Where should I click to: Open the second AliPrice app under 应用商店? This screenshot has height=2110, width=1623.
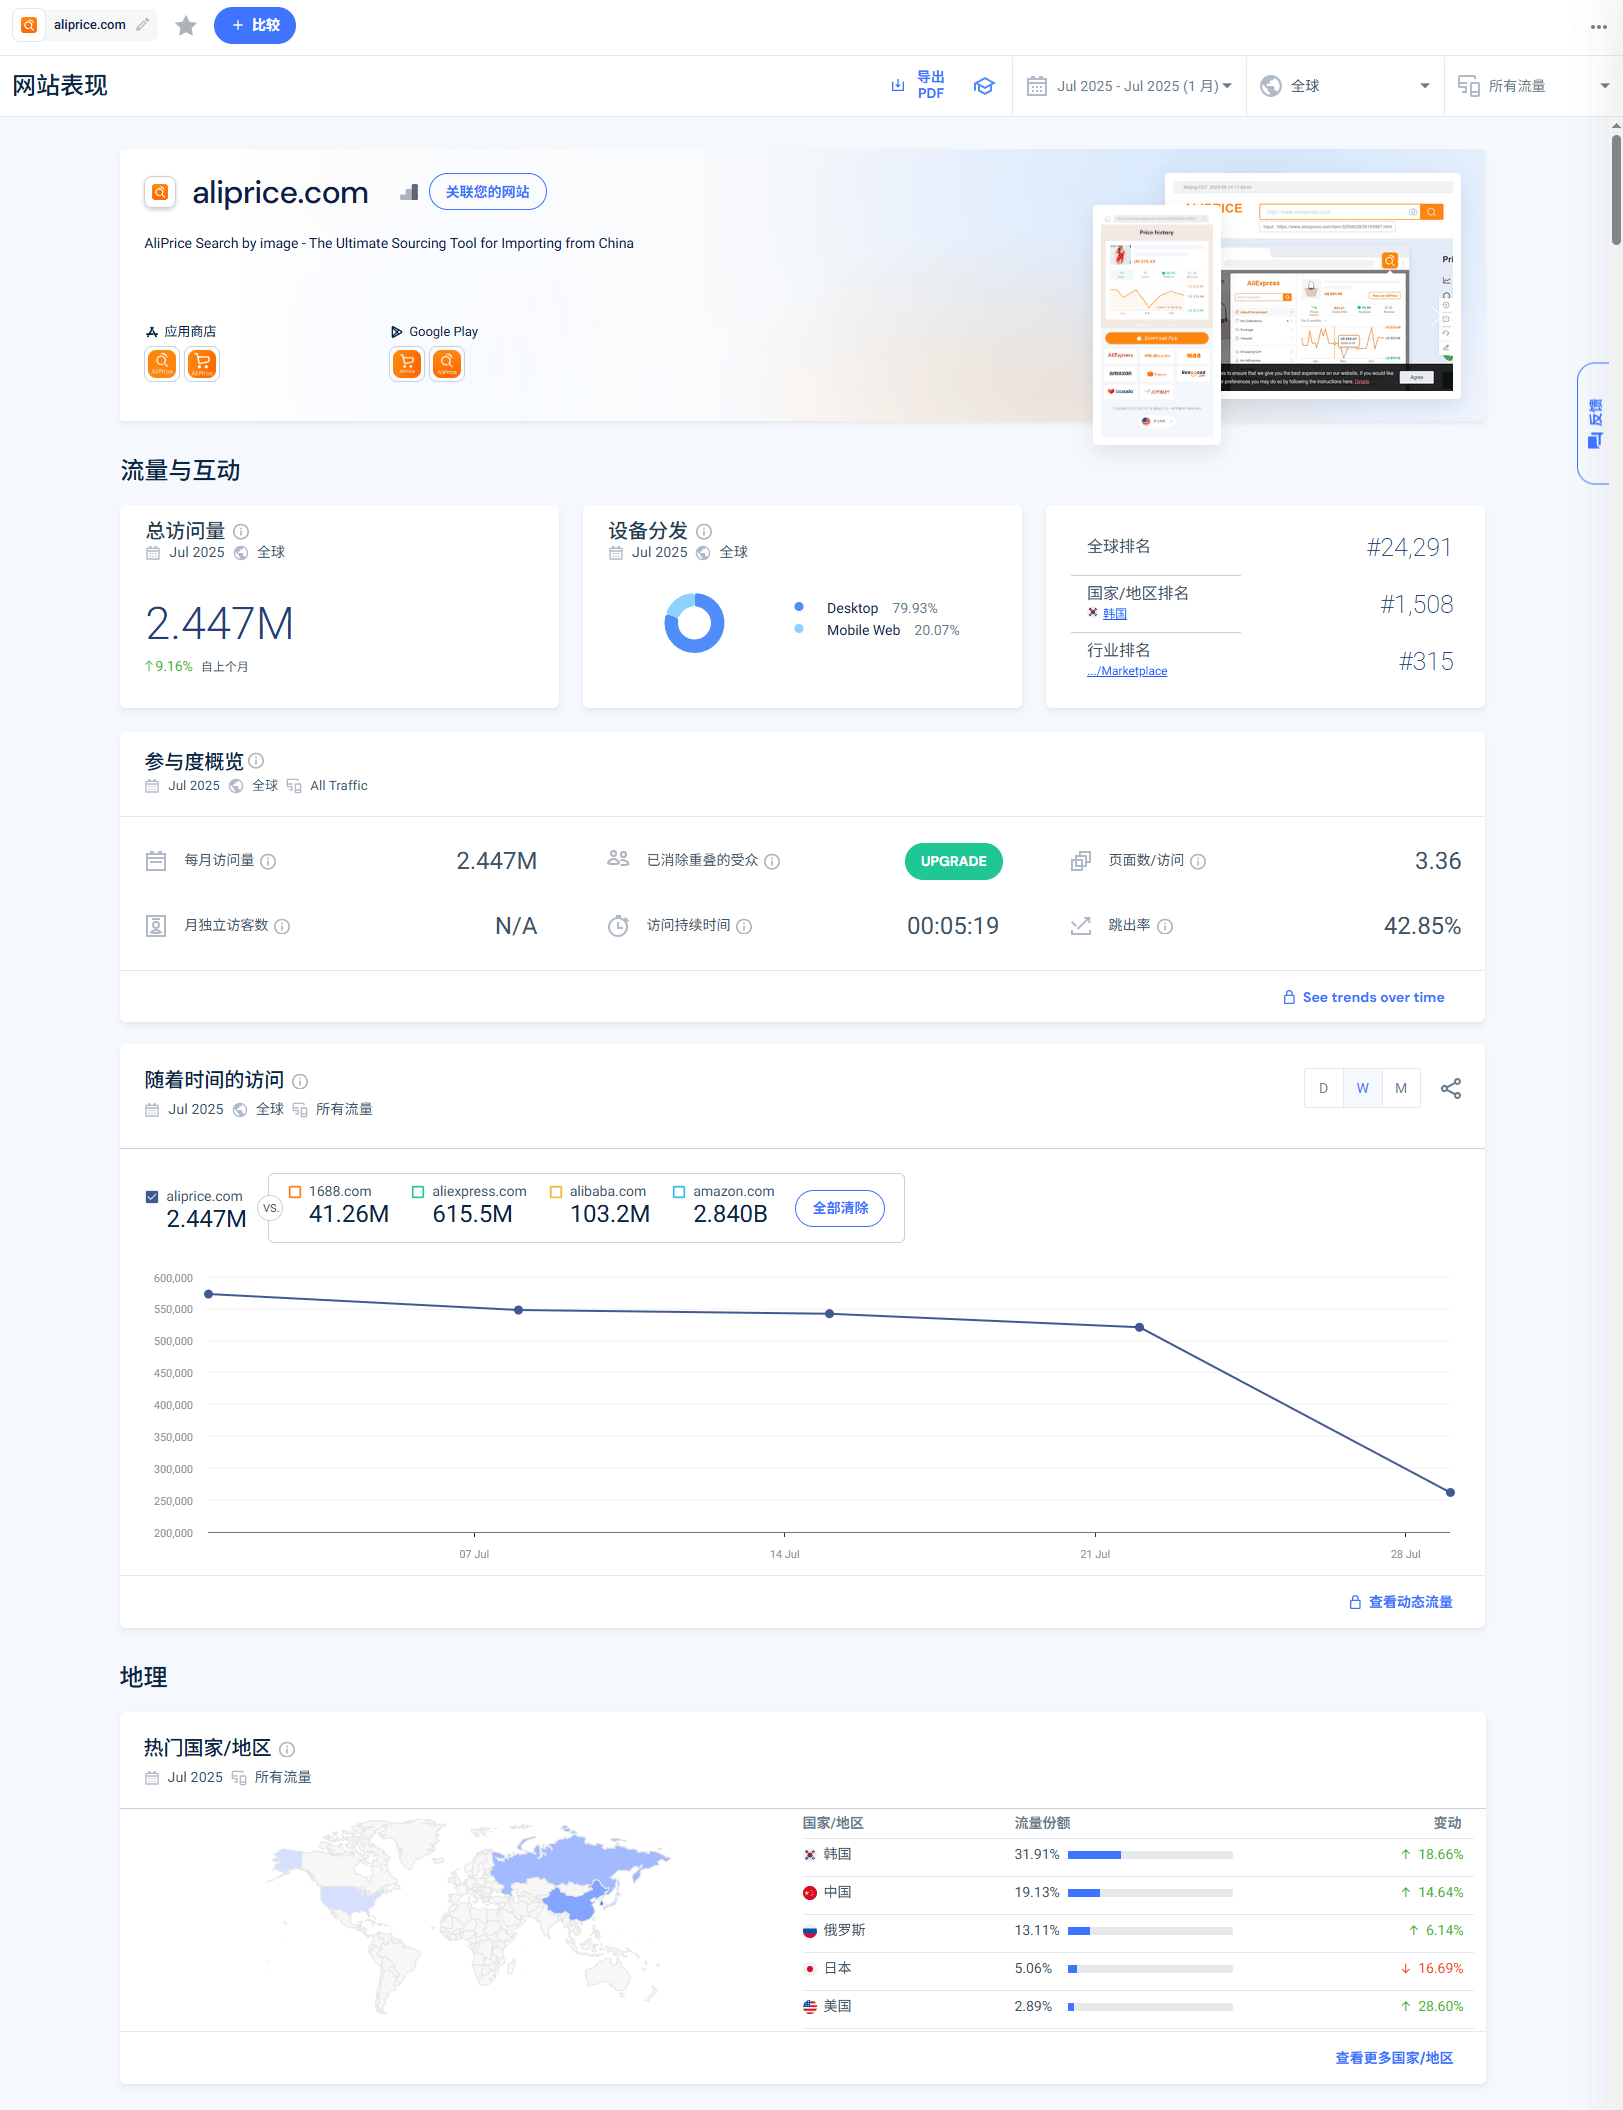tap(202, 364)
